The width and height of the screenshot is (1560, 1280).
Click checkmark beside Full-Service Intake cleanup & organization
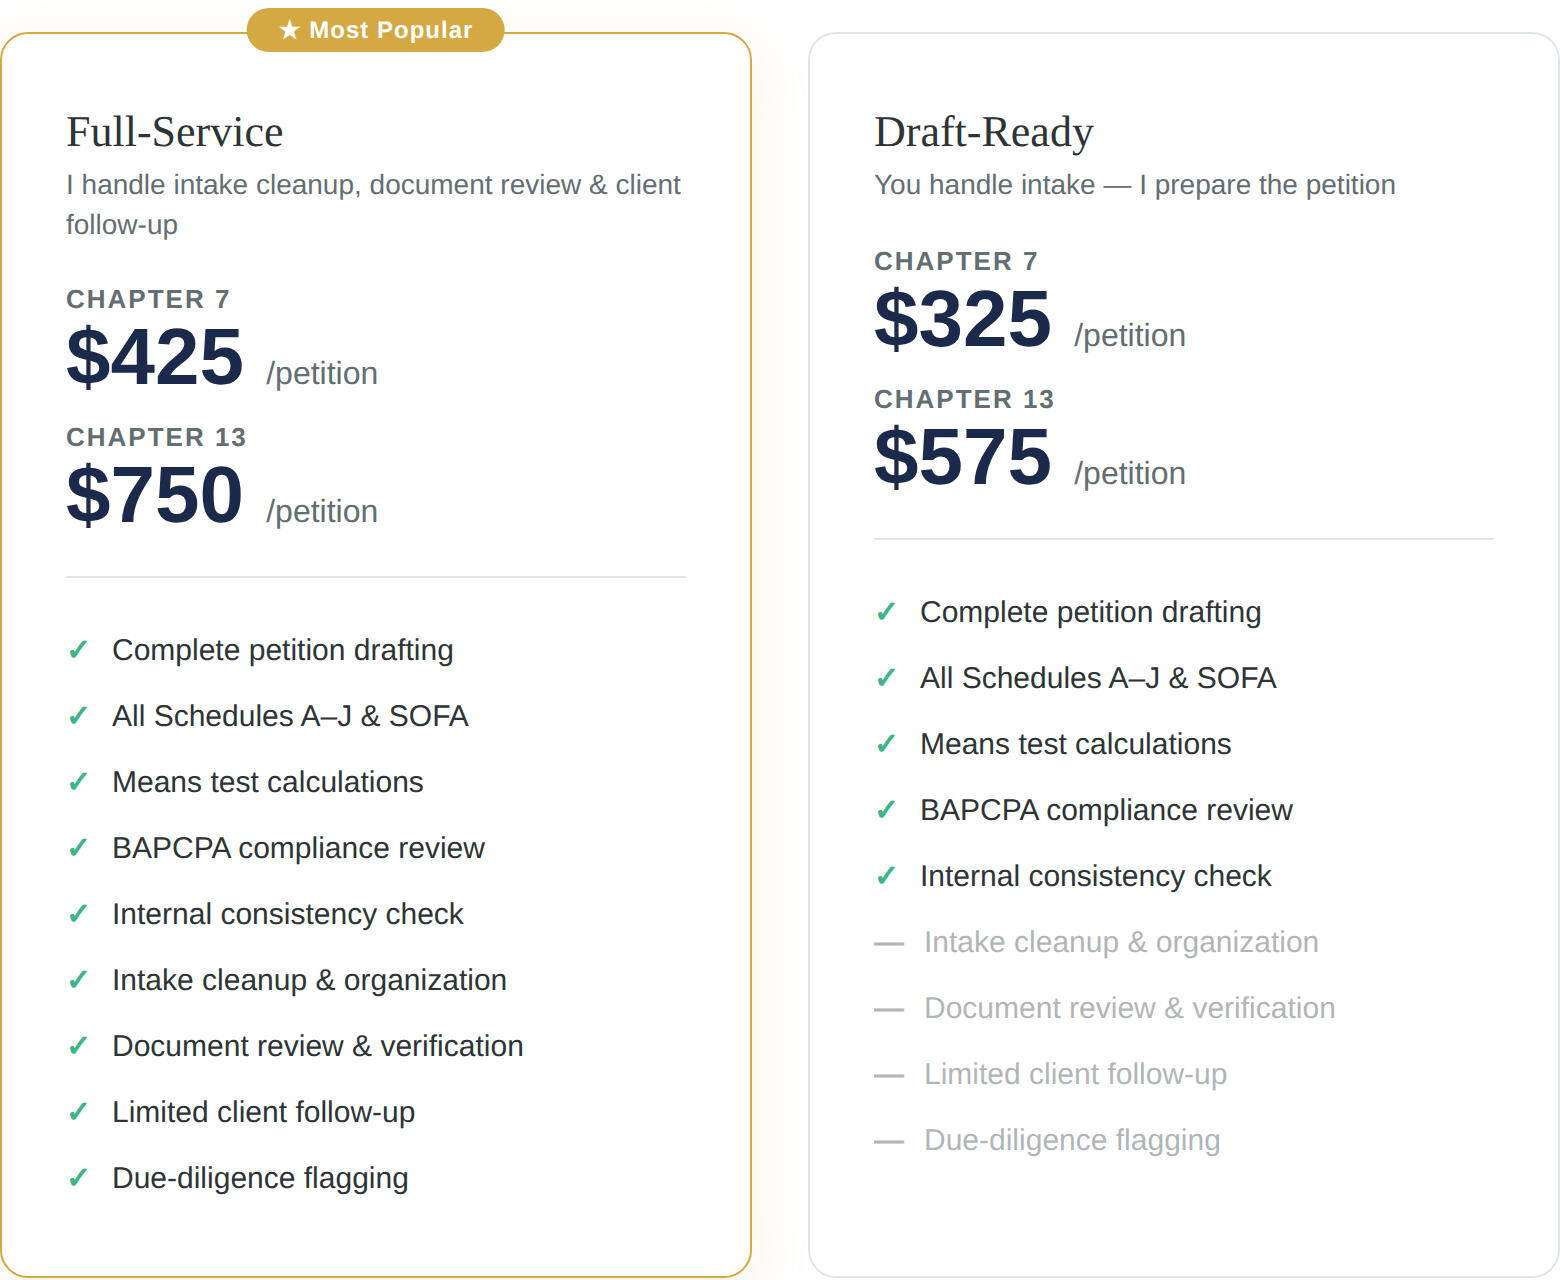[78, 980]
